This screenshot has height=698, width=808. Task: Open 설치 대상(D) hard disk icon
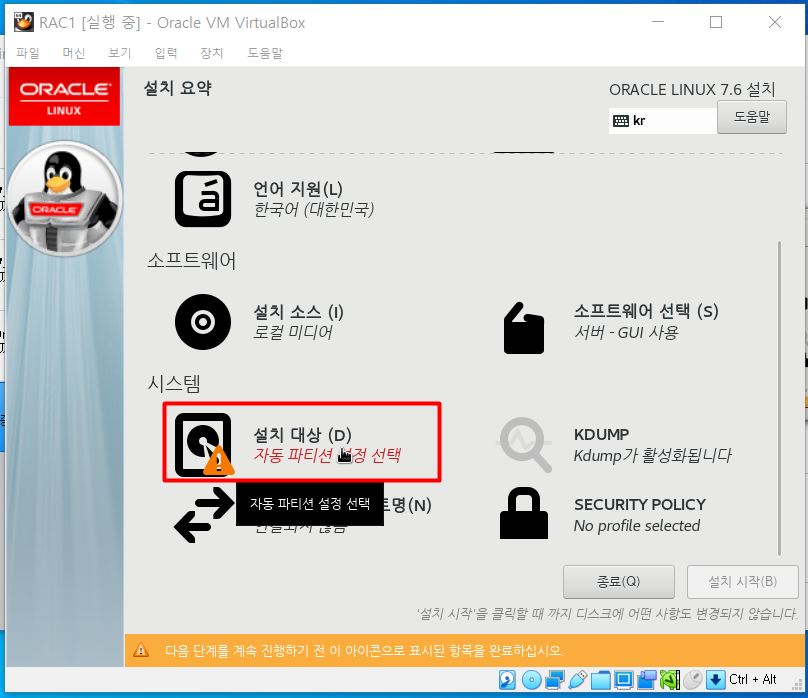[x=204, y=444]
